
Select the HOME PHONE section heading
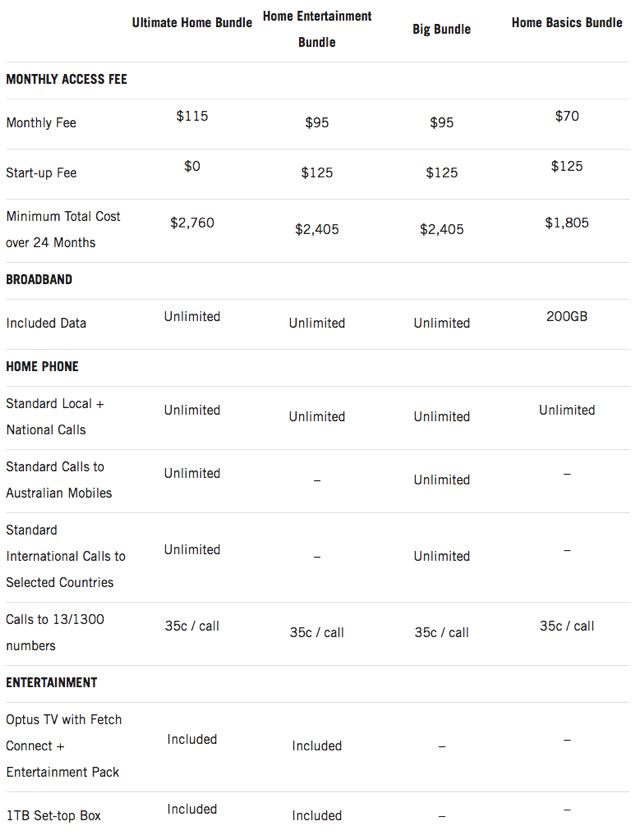point(42,367)
